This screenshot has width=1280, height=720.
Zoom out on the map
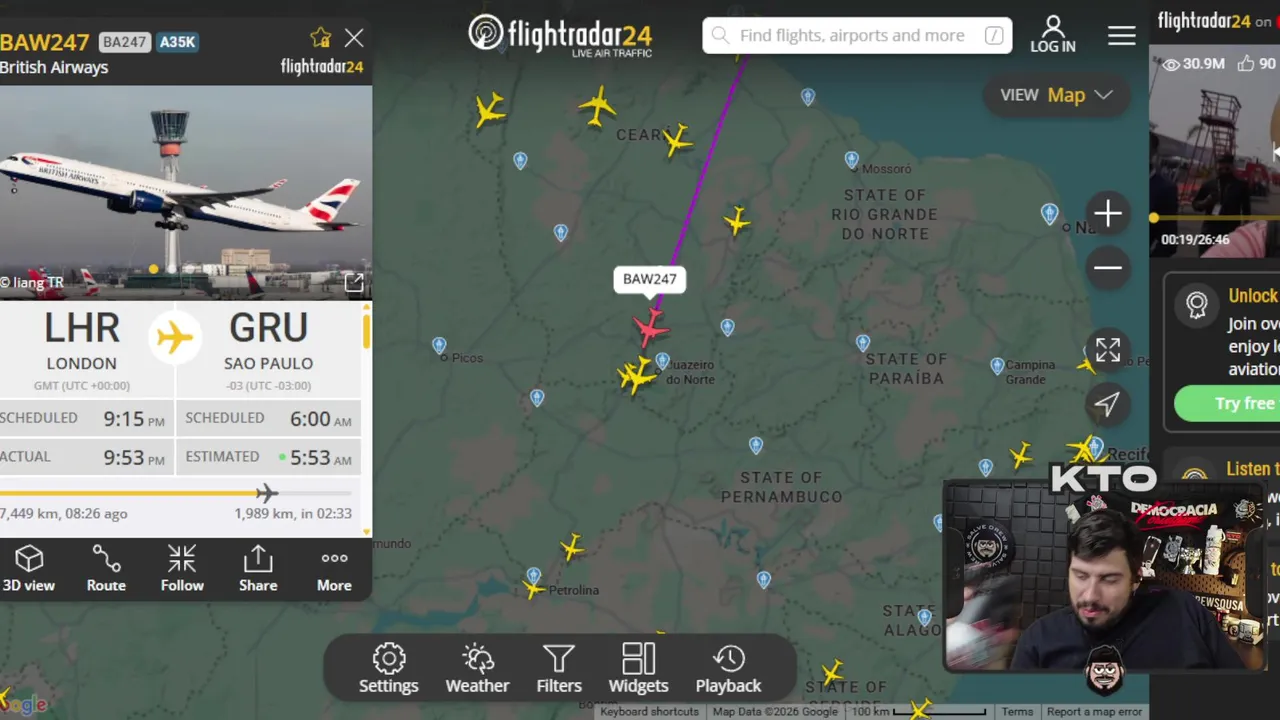pyautogui.click(x=1107, y=268)
